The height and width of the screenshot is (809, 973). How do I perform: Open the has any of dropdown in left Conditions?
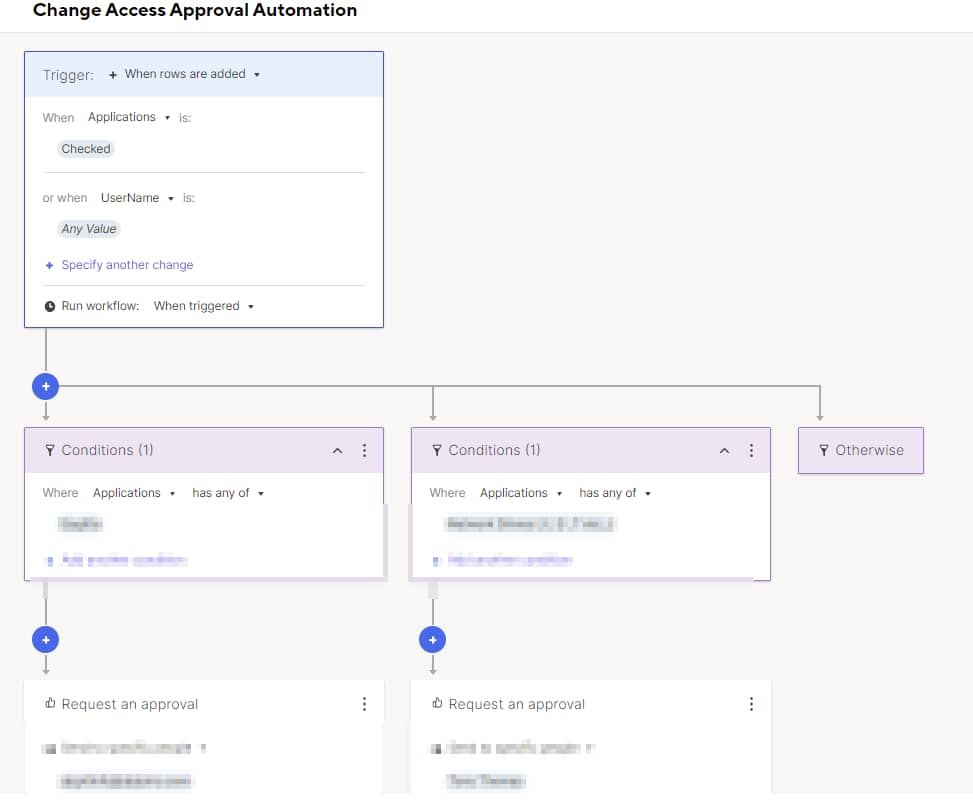(227, 492)
